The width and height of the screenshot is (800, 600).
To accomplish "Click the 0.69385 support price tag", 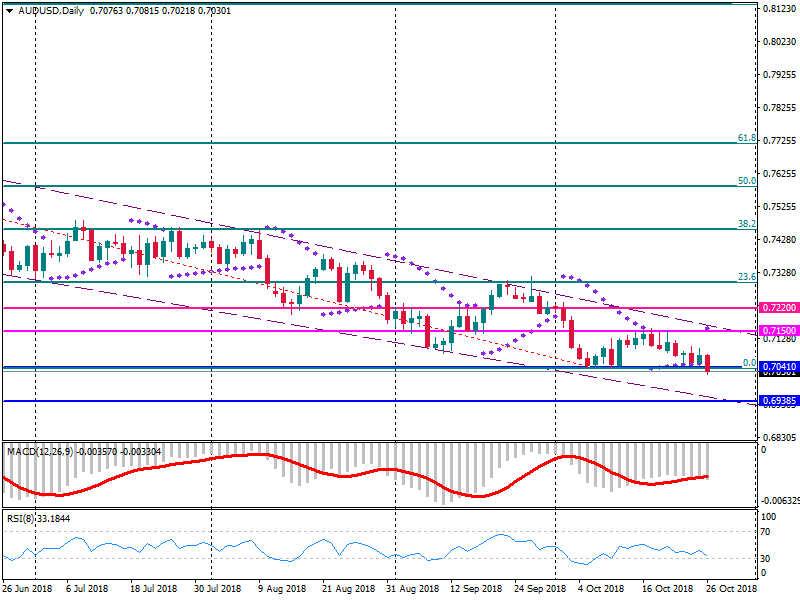I will (776, 401).
